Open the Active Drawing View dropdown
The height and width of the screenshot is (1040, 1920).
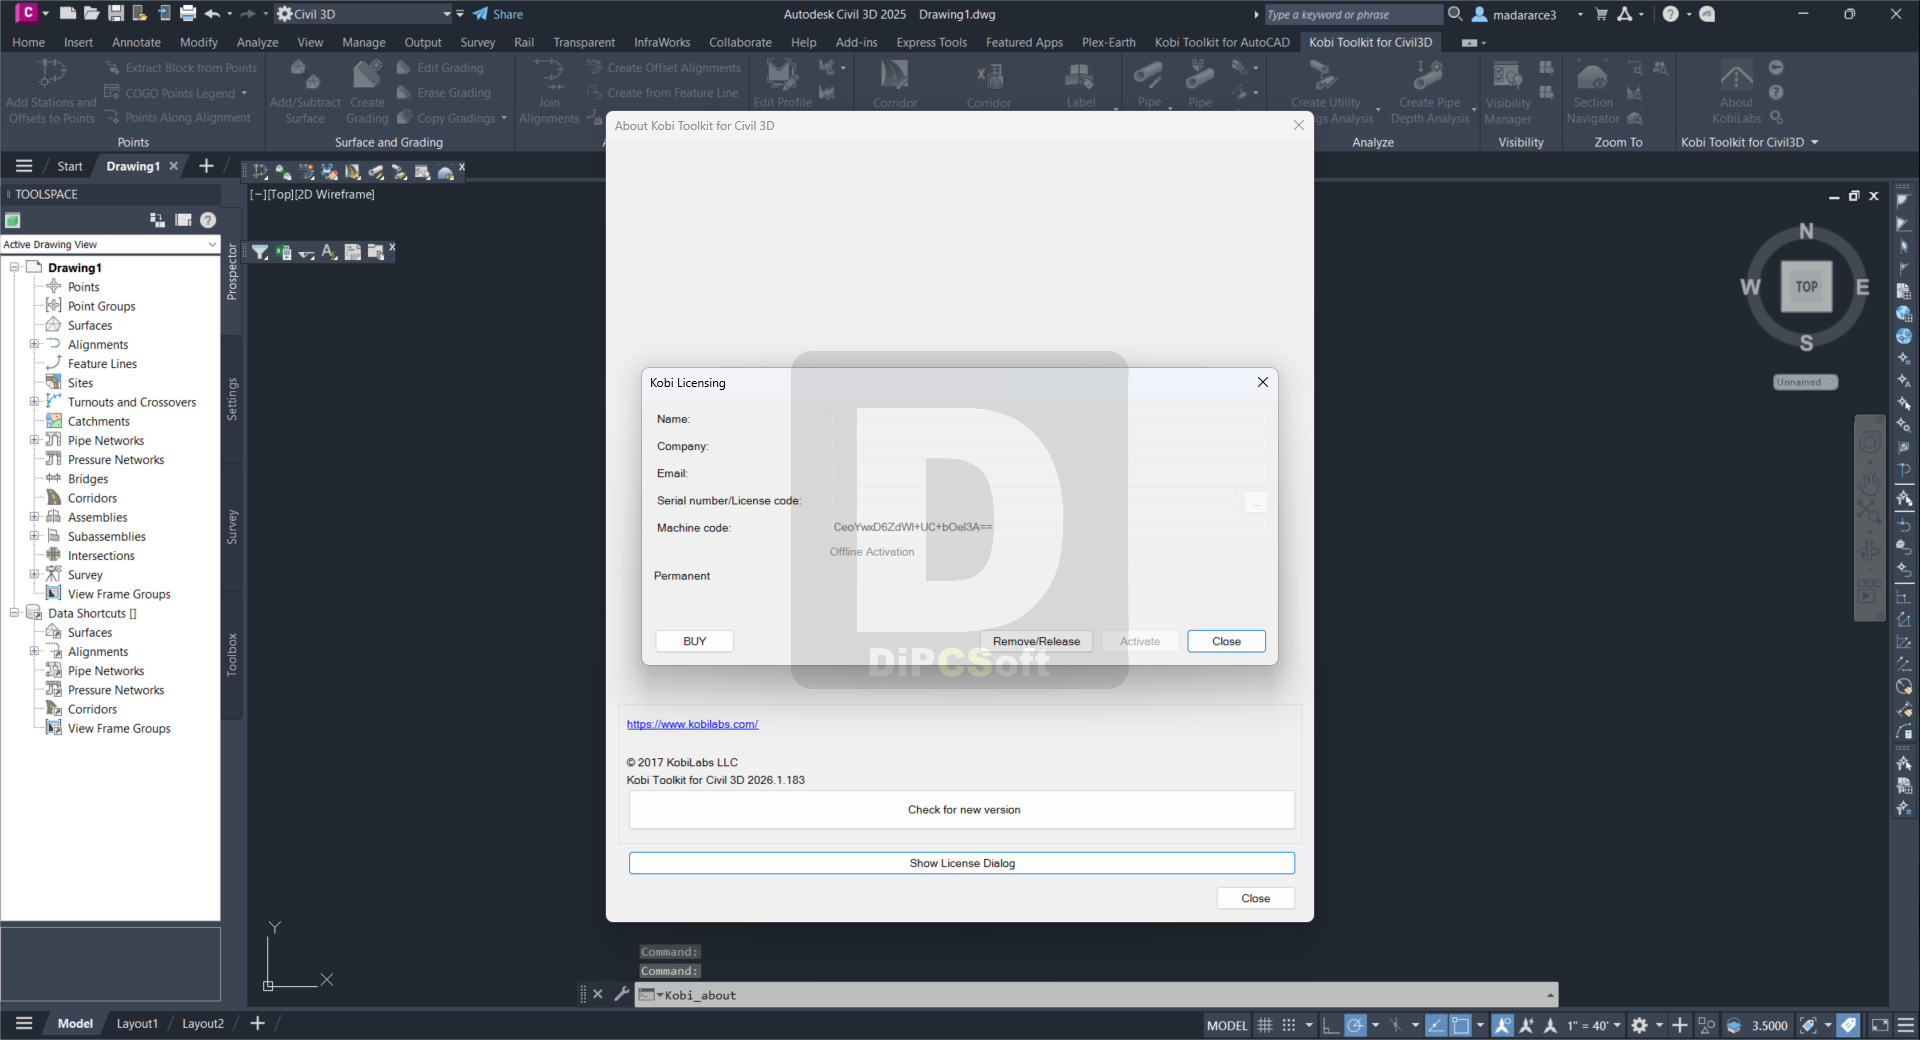[x=110, y=244]
